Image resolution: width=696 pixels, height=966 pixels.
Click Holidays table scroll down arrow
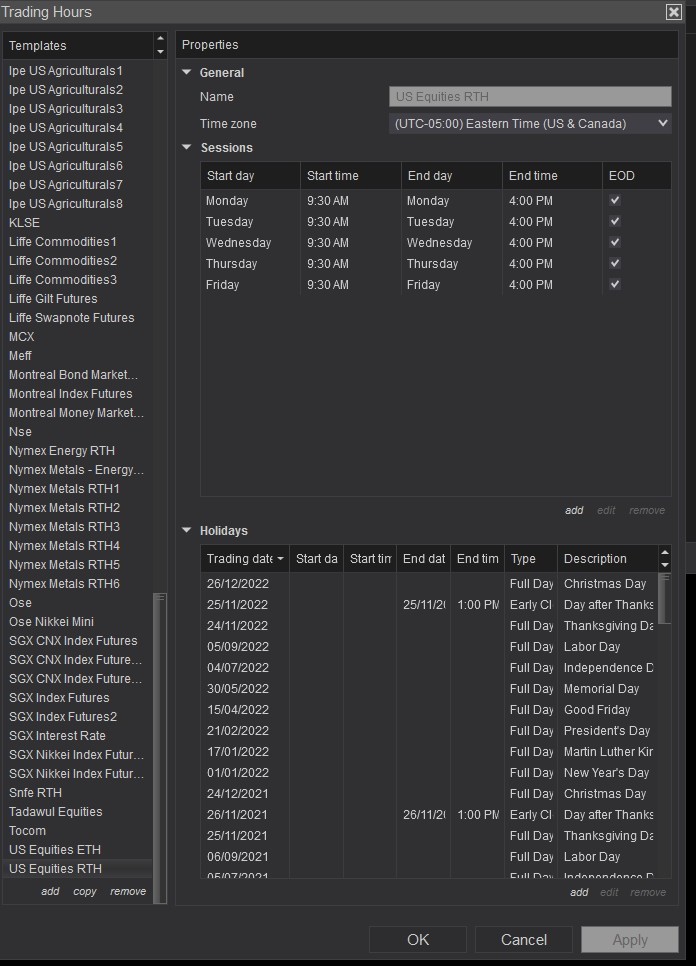pyautogui.click(x=665, y=565)
